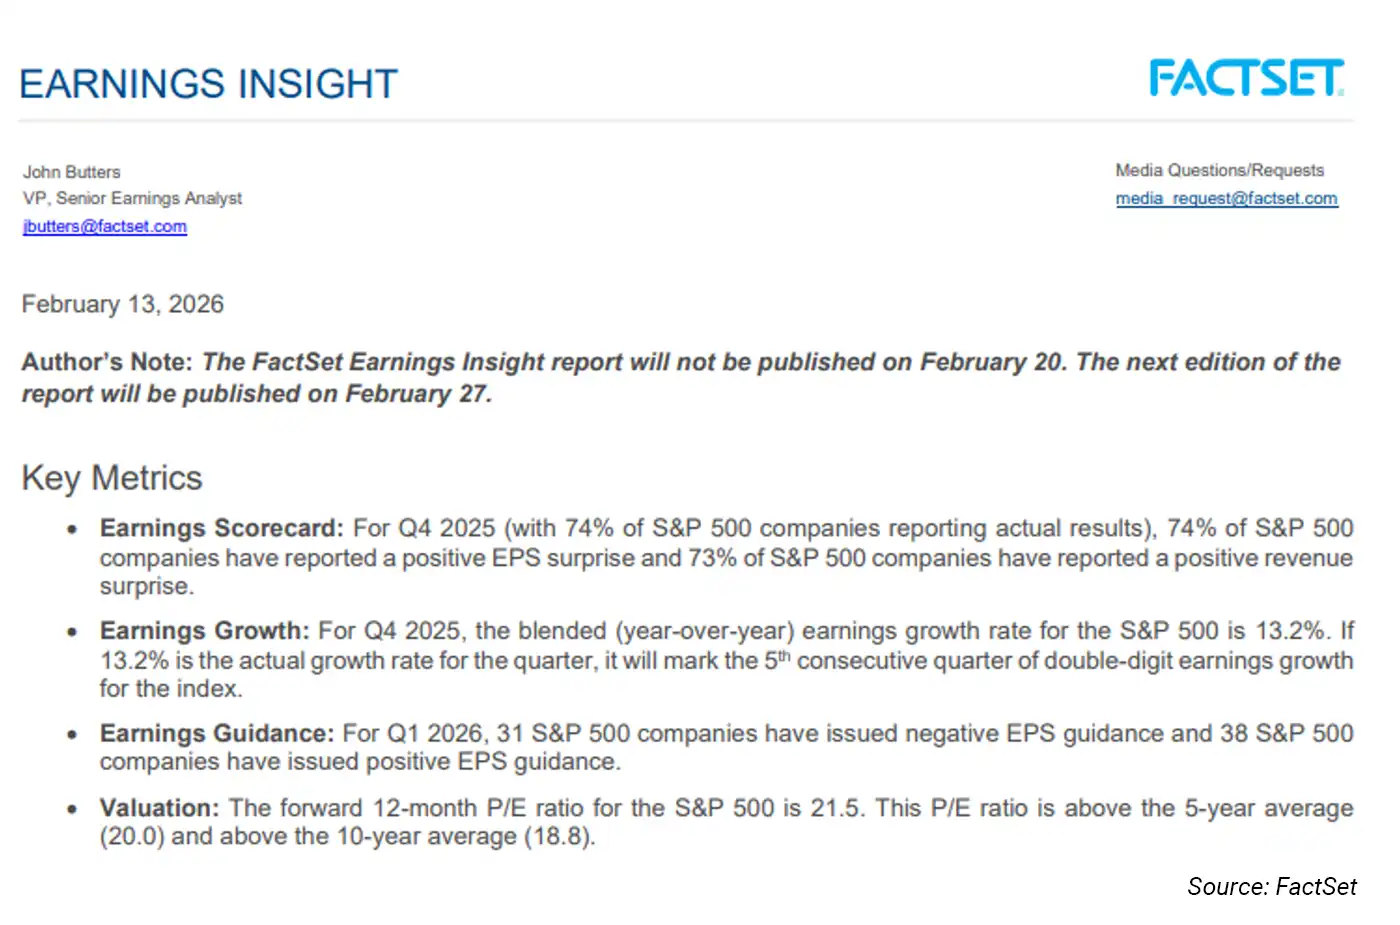
Task: Click the bullet point beside Valuation
Action: point(72,809)
